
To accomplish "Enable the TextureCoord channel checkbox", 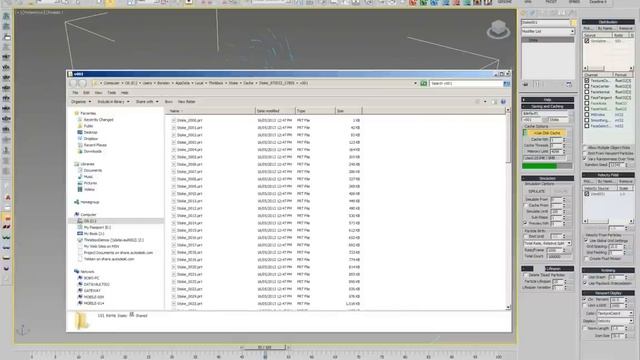I will tap(587, 81).
